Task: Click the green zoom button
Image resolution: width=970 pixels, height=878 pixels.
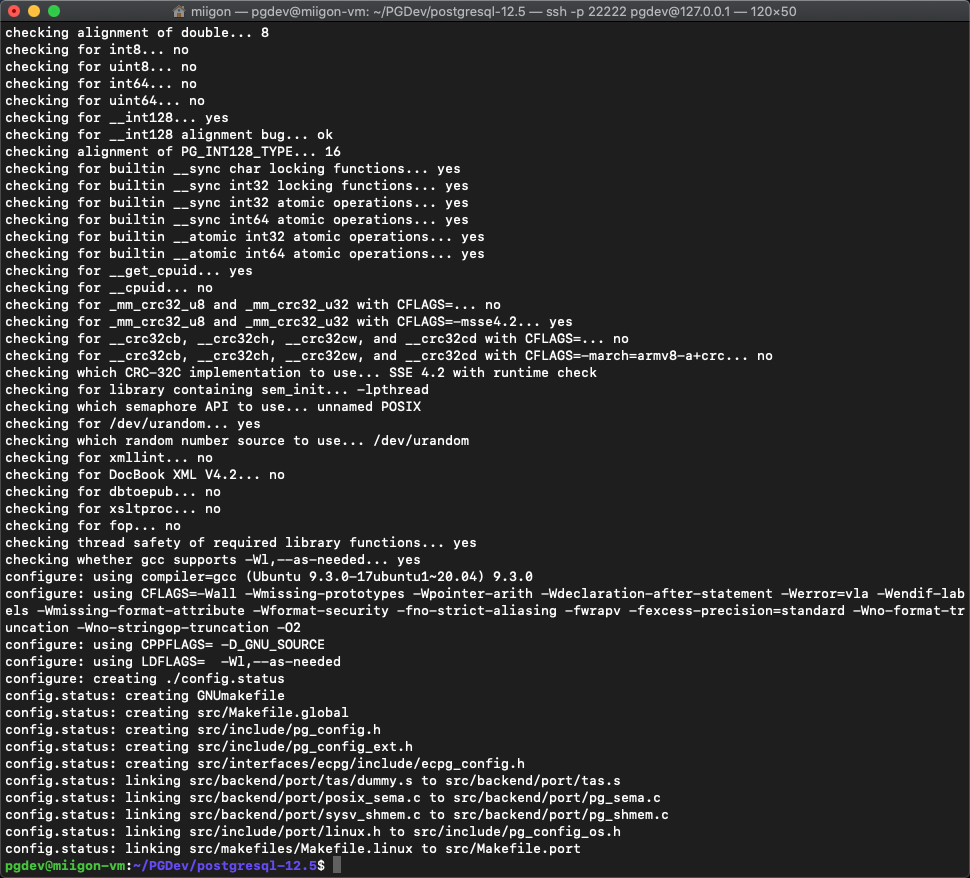Action: click(54, 12)
